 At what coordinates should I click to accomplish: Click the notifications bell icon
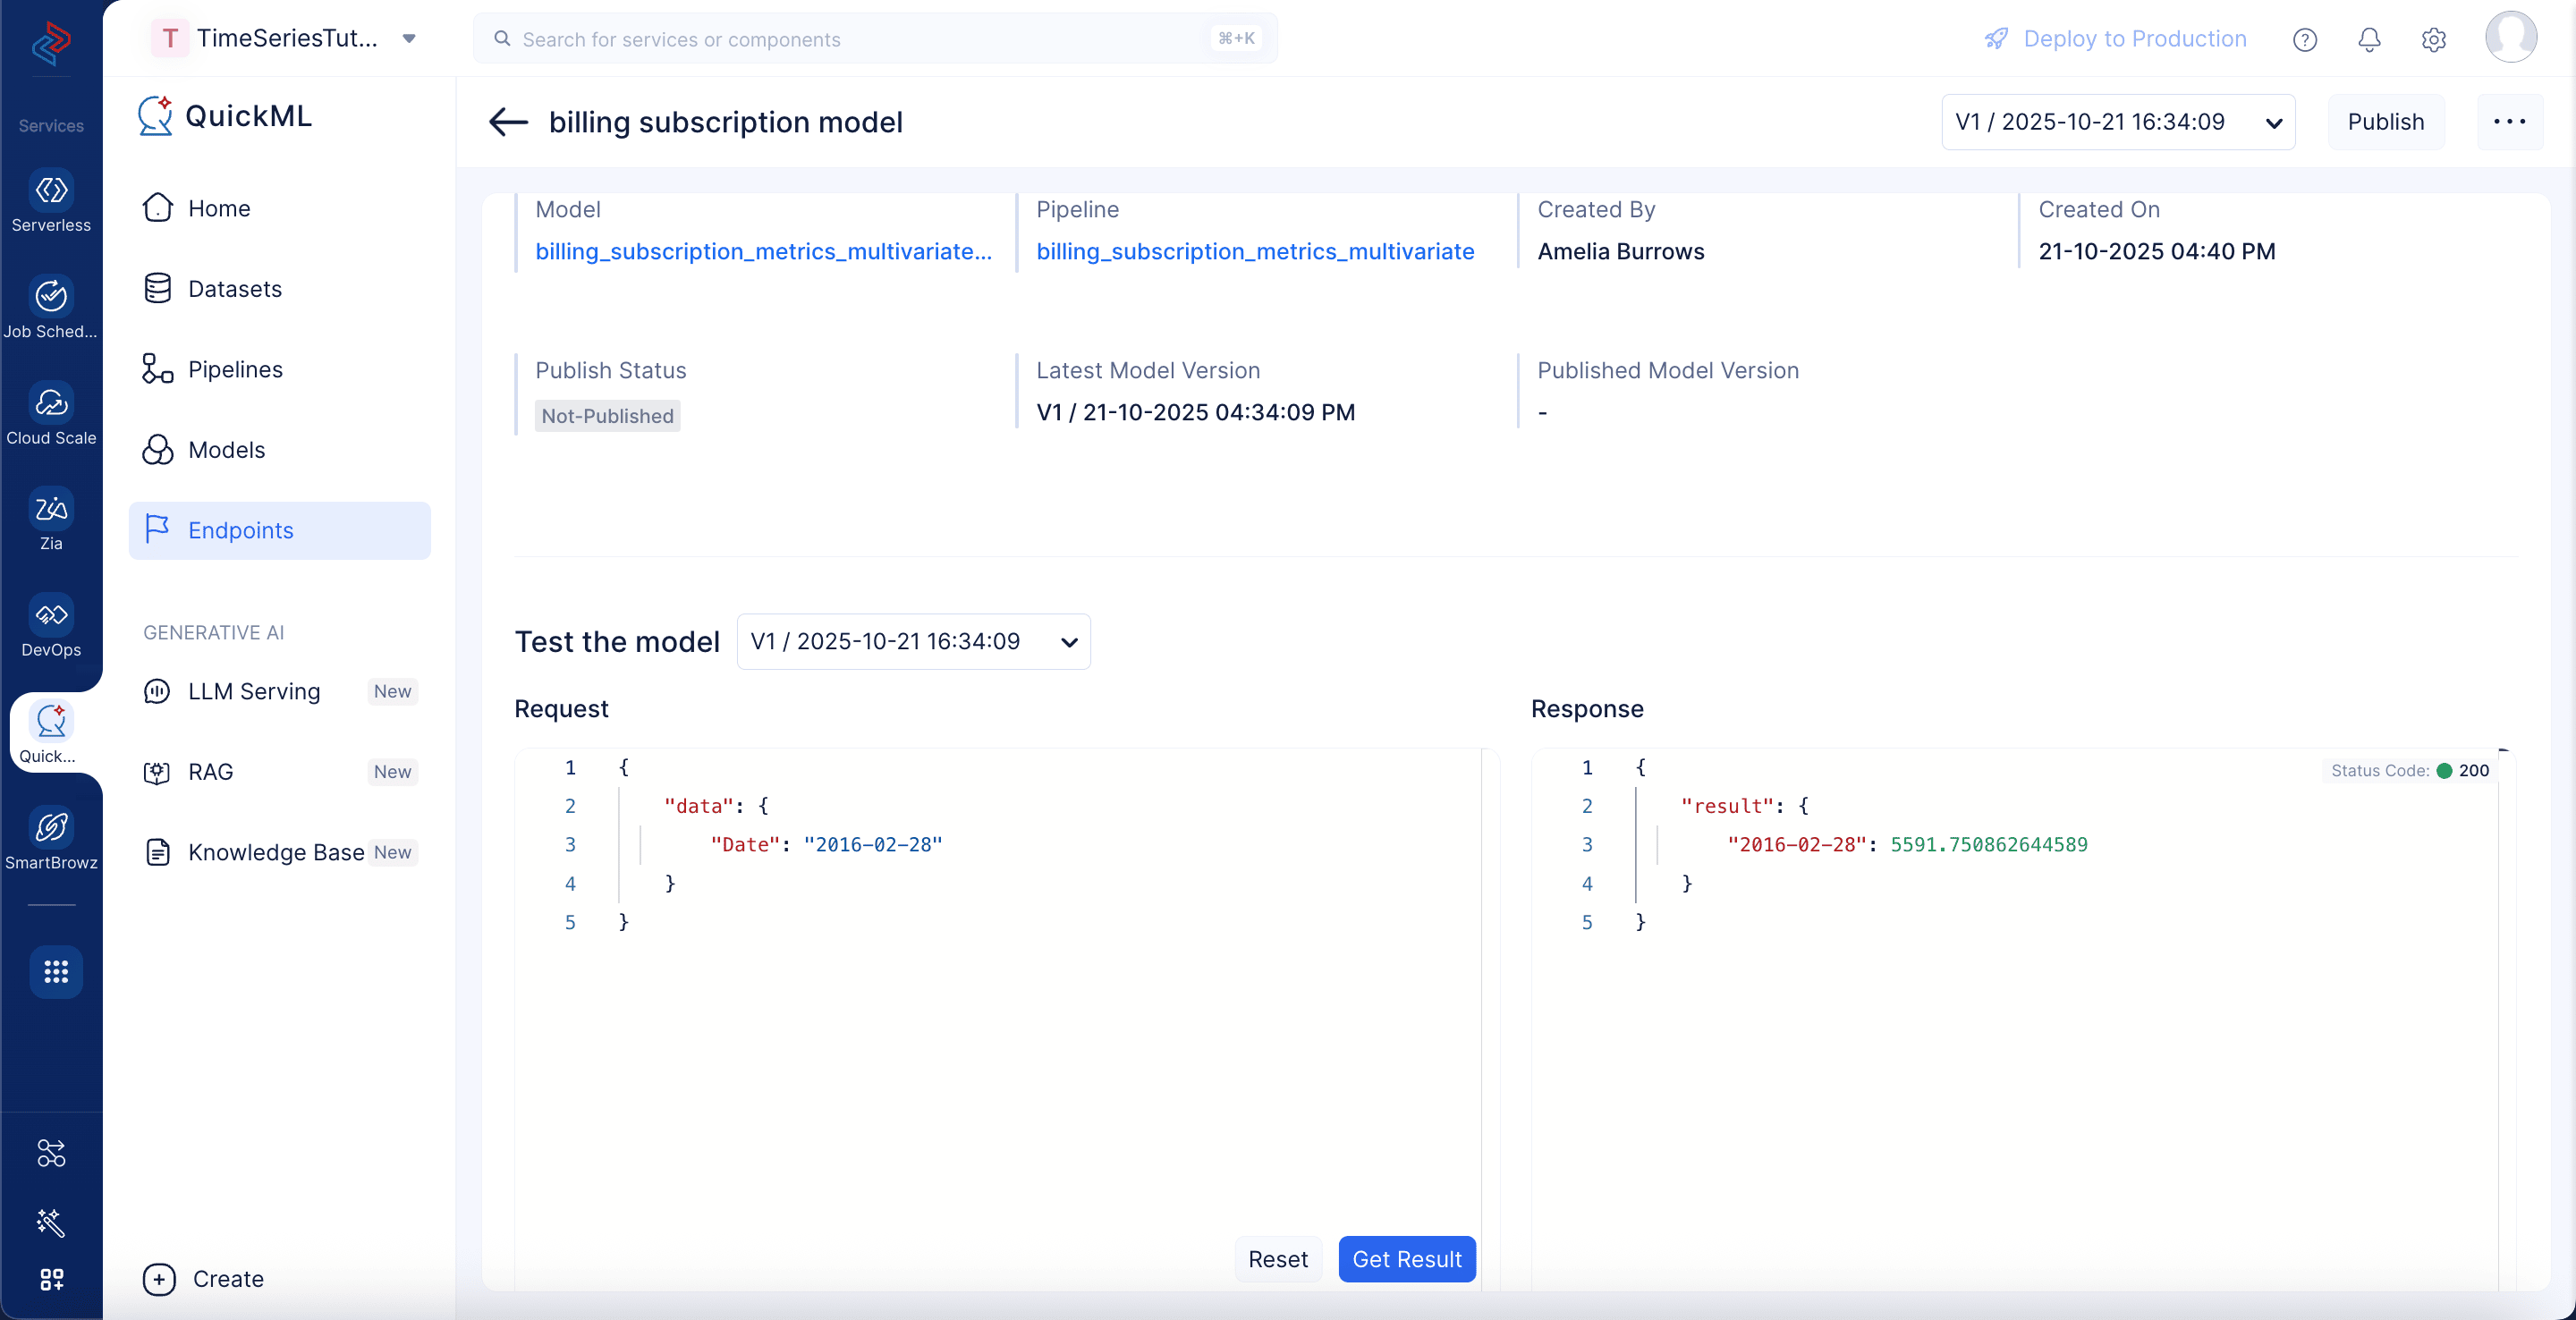click(x=2369, y=39)
